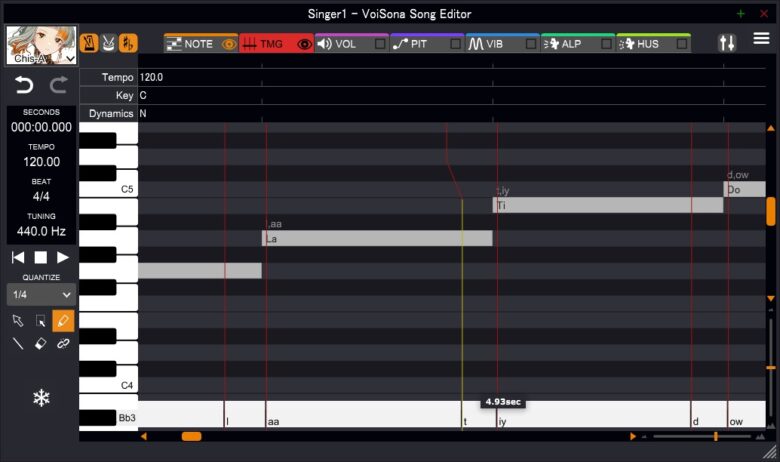Toggle the metronome icon
Screen dimensions: 780x462
[89, 43]
